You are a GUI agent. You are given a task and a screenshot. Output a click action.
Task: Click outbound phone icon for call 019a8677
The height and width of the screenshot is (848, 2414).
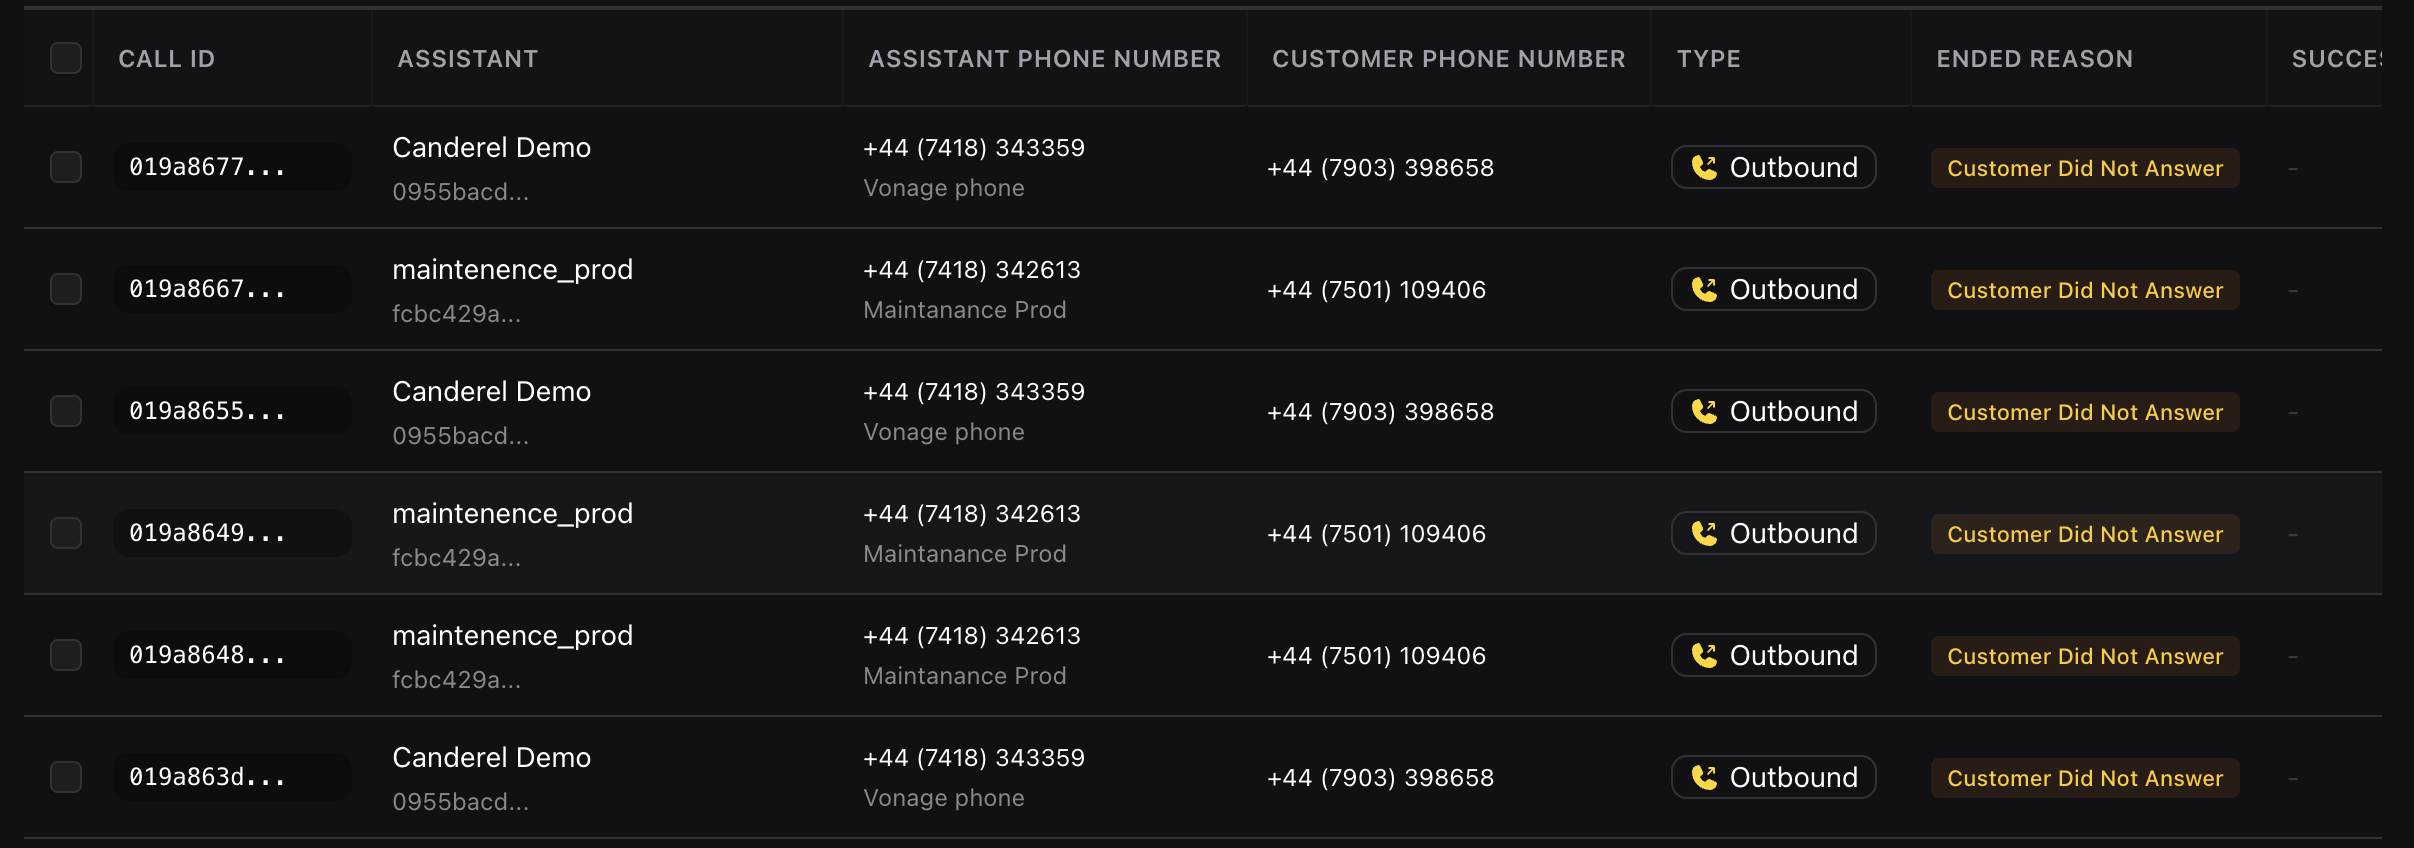(1704, 167)
